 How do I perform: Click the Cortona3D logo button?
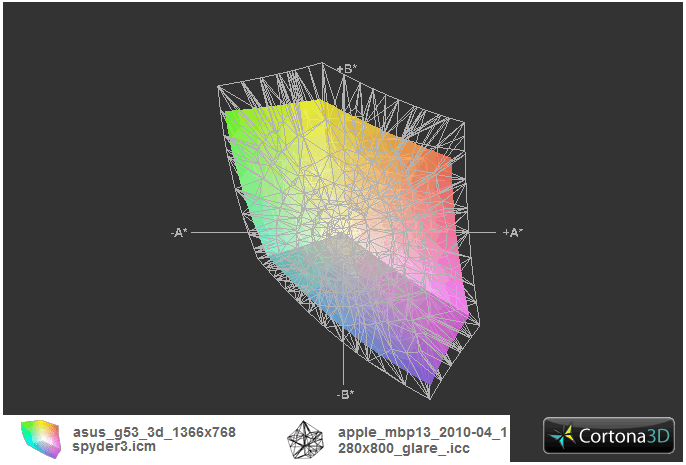[609, 436]
